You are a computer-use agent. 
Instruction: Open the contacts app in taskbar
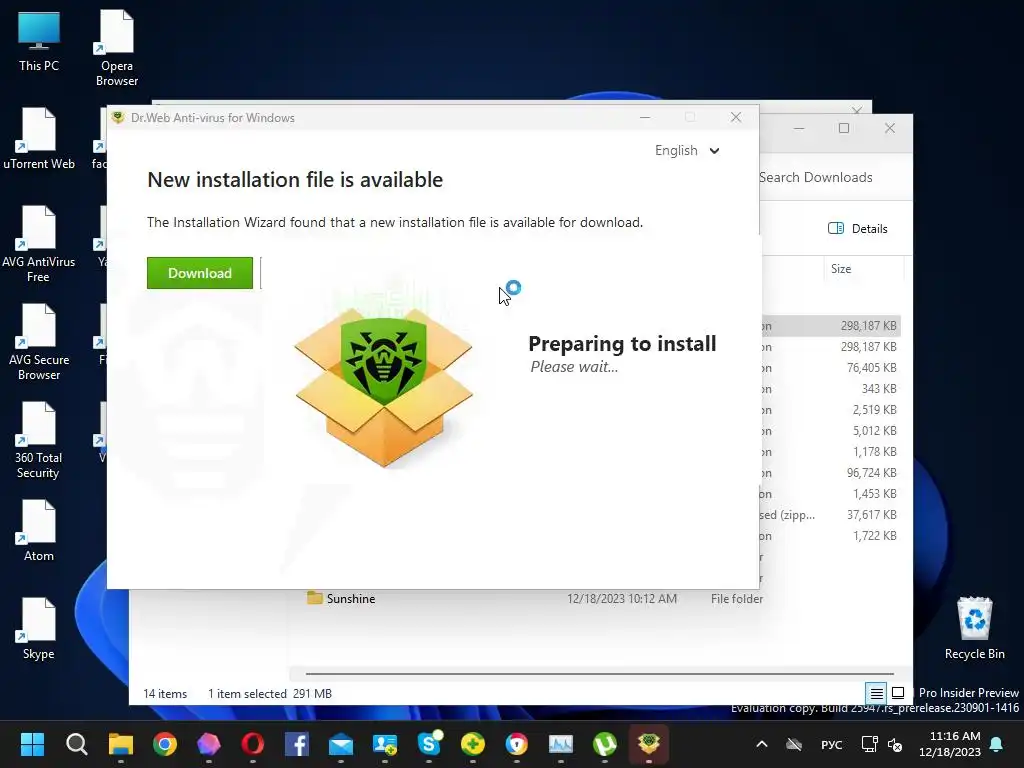[385, 744]
